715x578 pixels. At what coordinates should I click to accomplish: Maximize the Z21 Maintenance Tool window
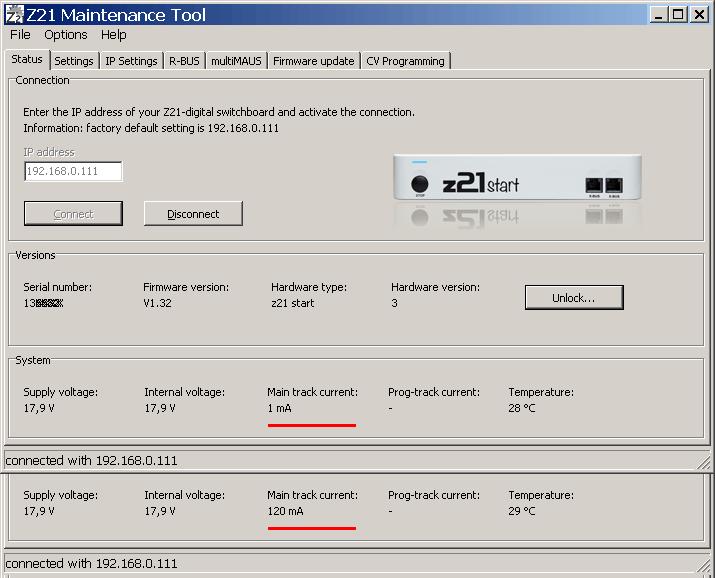coord(678,15)
